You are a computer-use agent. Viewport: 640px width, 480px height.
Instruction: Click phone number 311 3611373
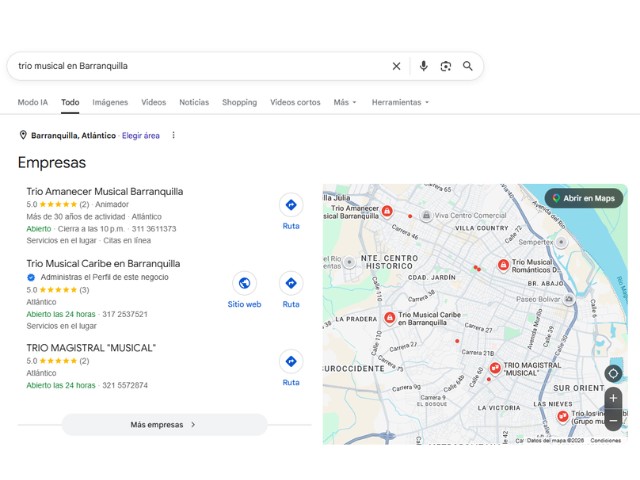click(x=154, y=229)
